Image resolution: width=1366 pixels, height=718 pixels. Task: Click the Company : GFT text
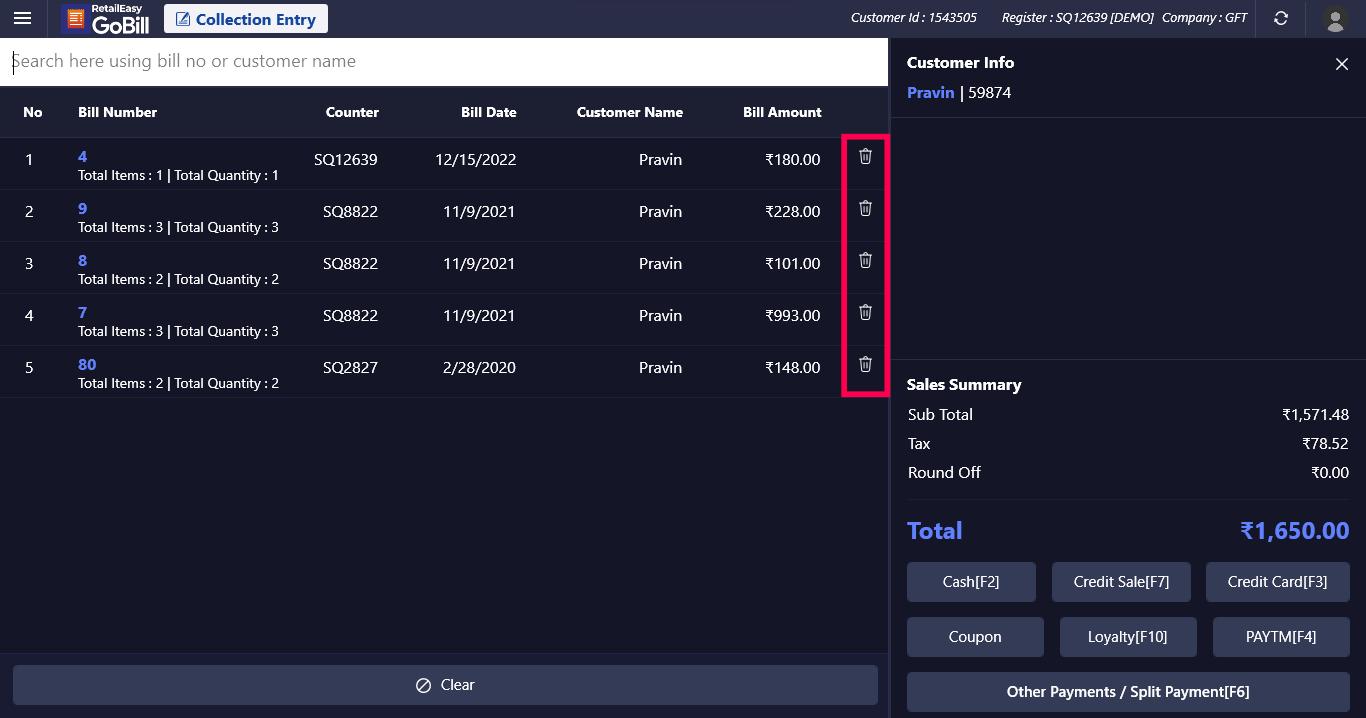coord(1205,18)
